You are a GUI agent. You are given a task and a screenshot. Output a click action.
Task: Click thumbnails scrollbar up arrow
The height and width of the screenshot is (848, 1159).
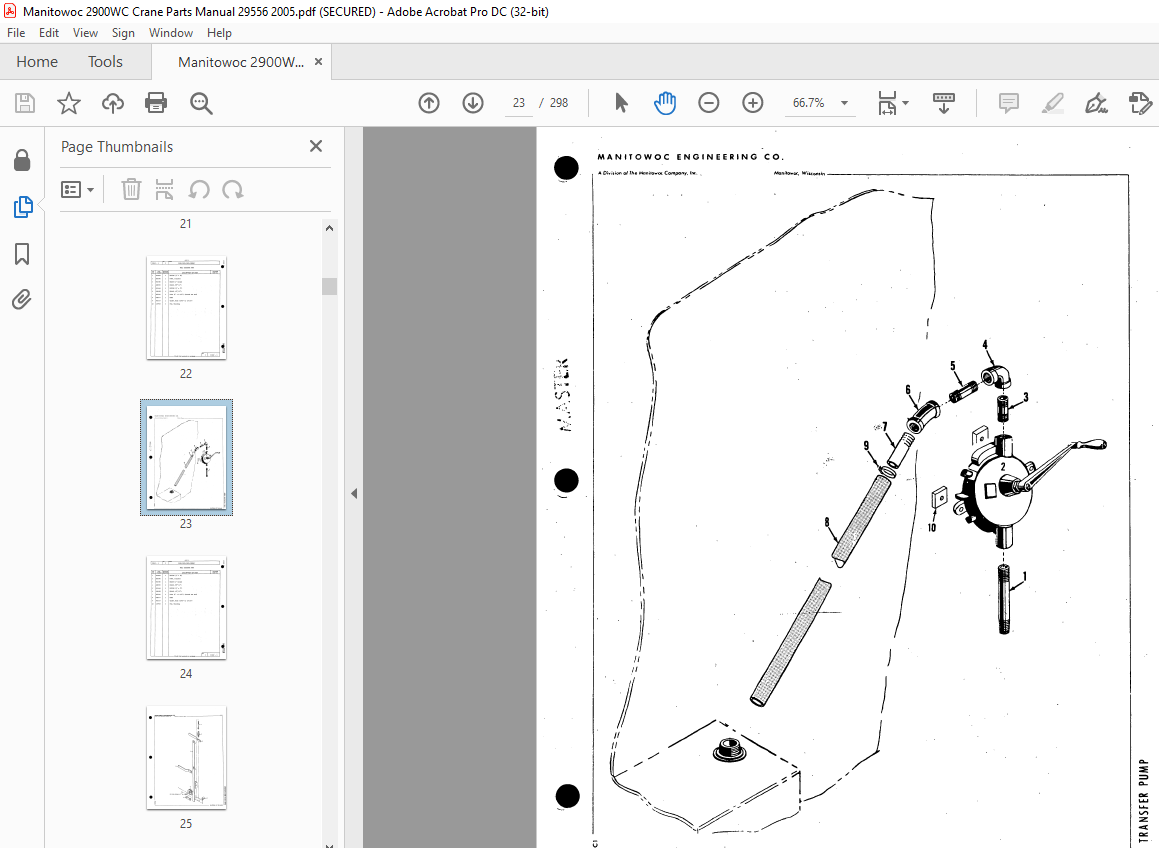click(x=330, y=228)
